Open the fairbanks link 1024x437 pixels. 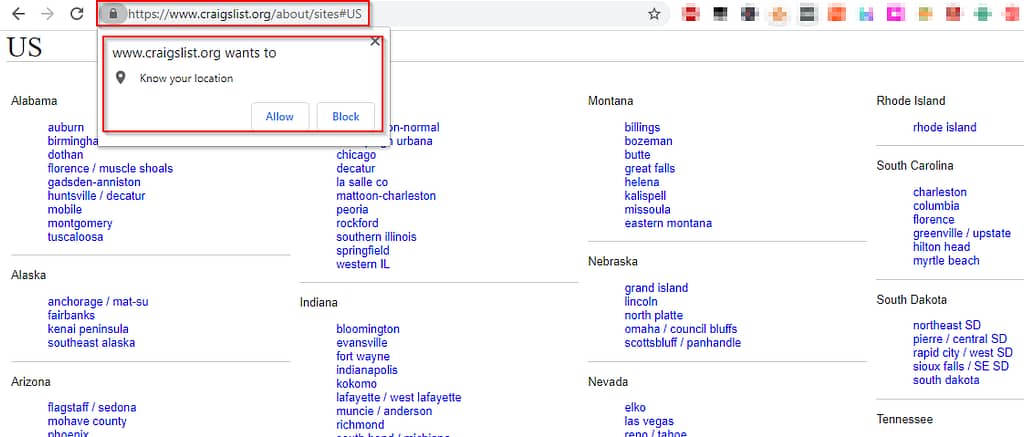[x=71, y=316]
